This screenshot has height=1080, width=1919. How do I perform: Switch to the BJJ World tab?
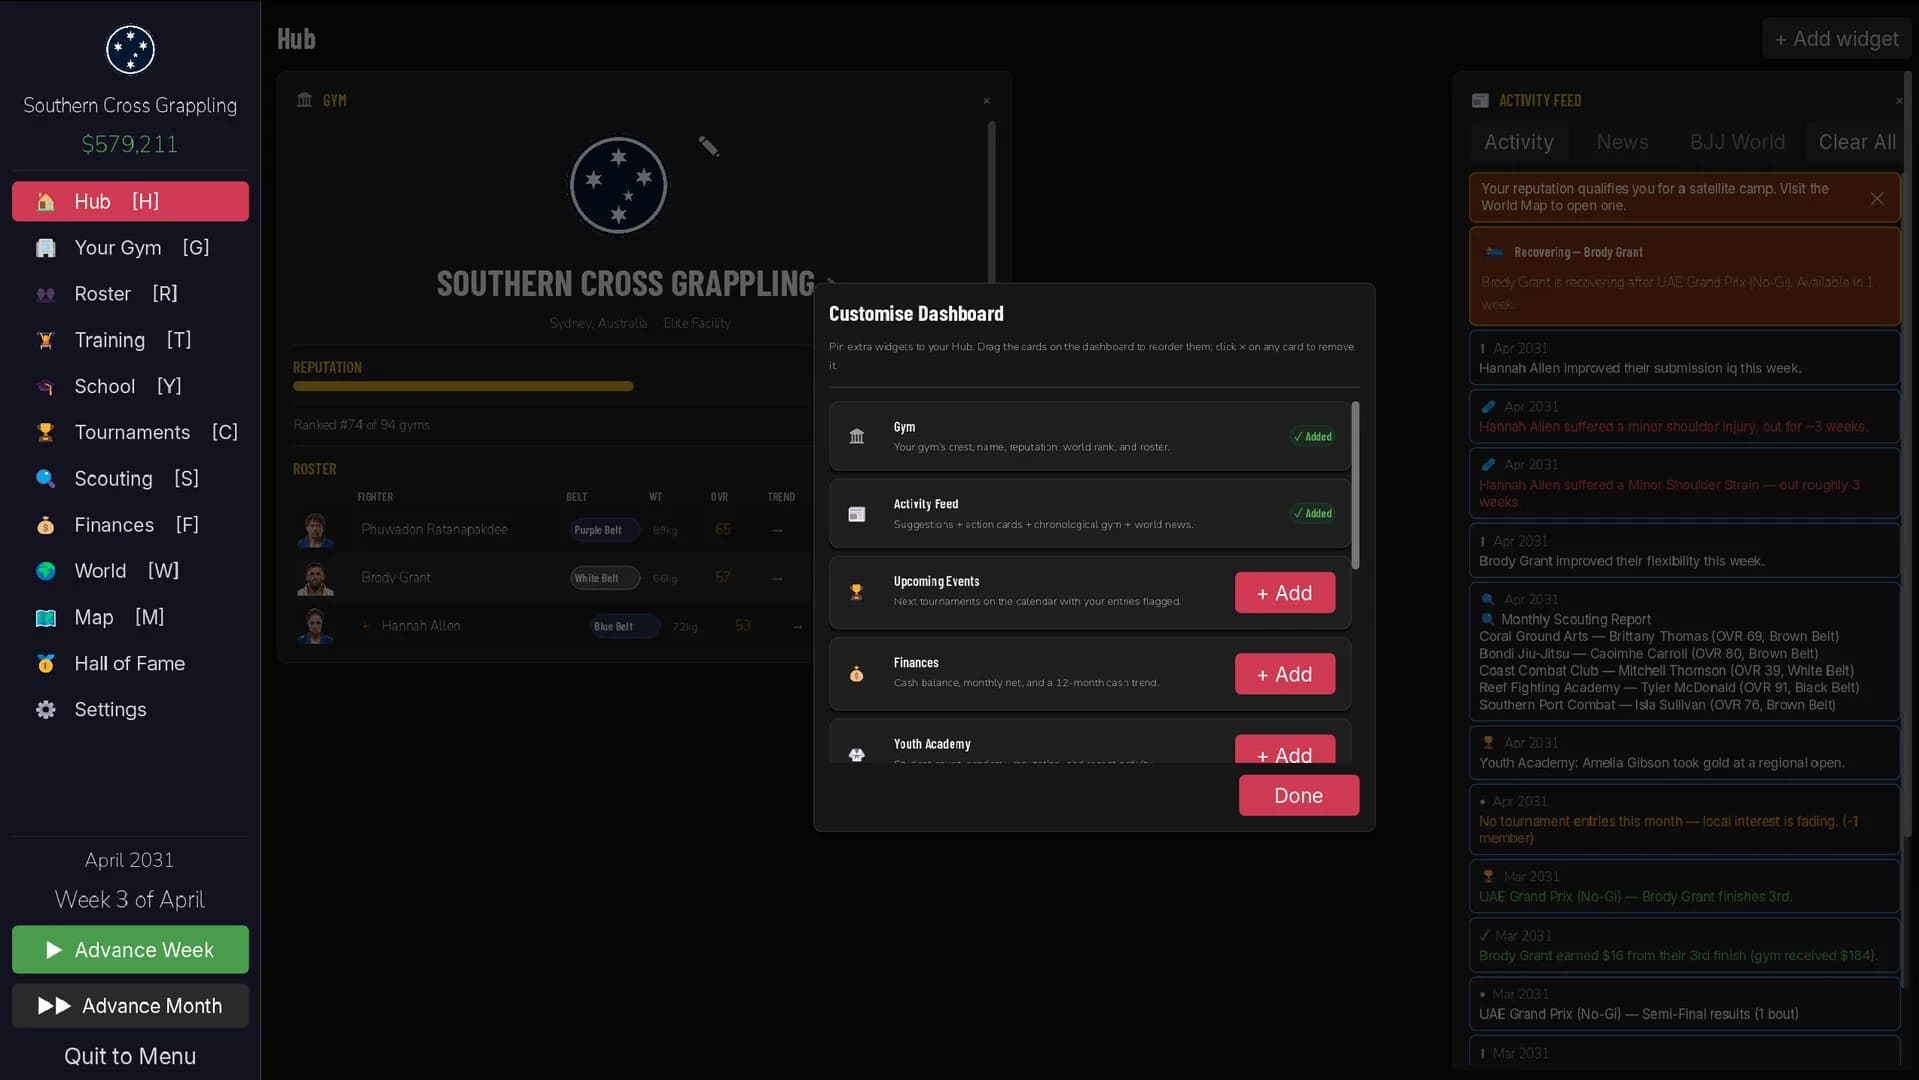click(x=1737, y=142)
